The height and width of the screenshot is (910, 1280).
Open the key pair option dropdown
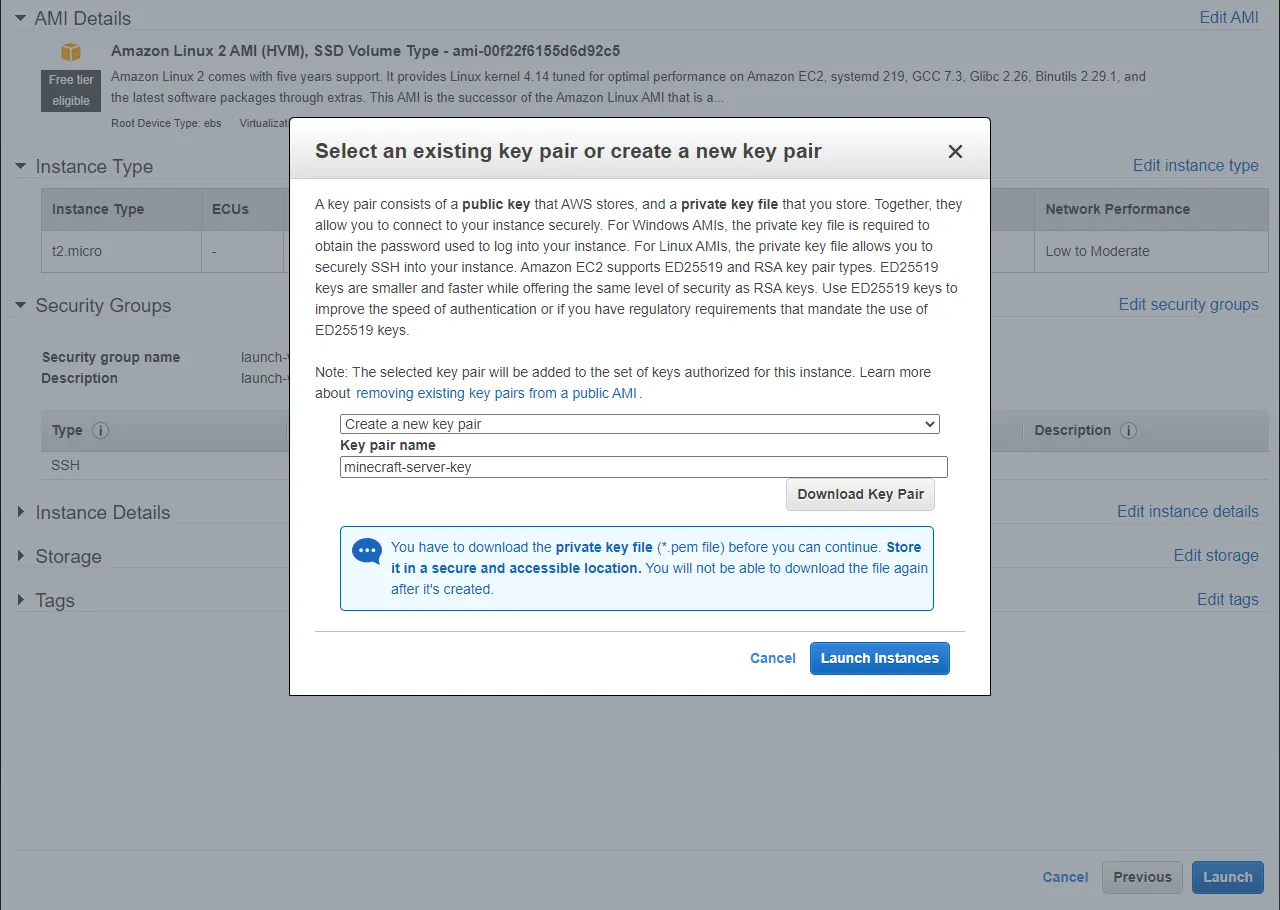pos(640,424)
